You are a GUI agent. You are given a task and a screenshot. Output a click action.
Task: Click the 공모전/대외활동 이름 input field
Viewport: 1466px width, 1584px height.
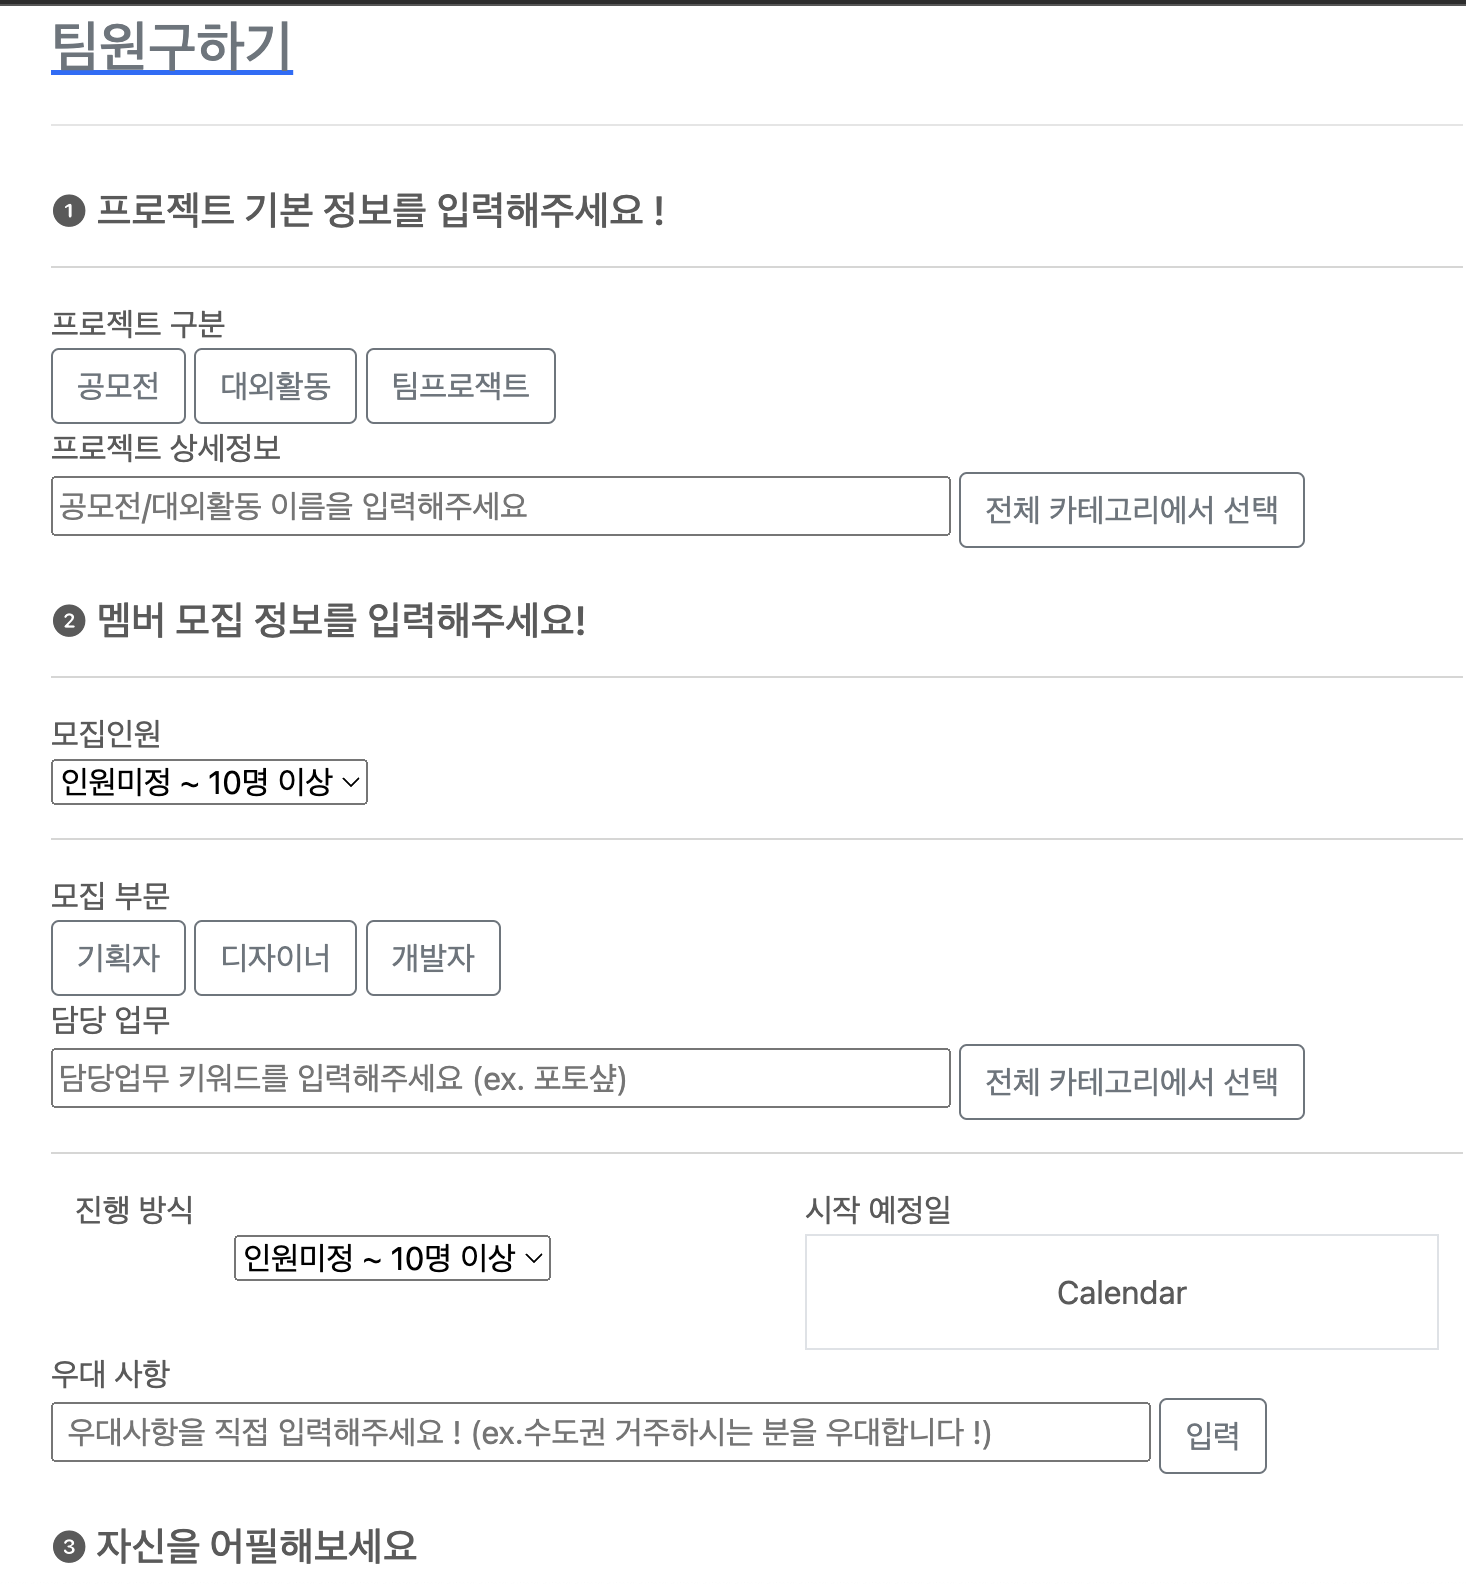(500, 507)
